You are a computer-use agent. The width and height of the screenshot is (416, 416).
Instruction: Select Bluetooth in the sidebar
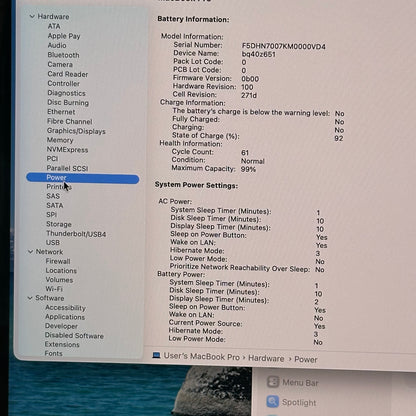pyautogui.click(x=63, y=55)
